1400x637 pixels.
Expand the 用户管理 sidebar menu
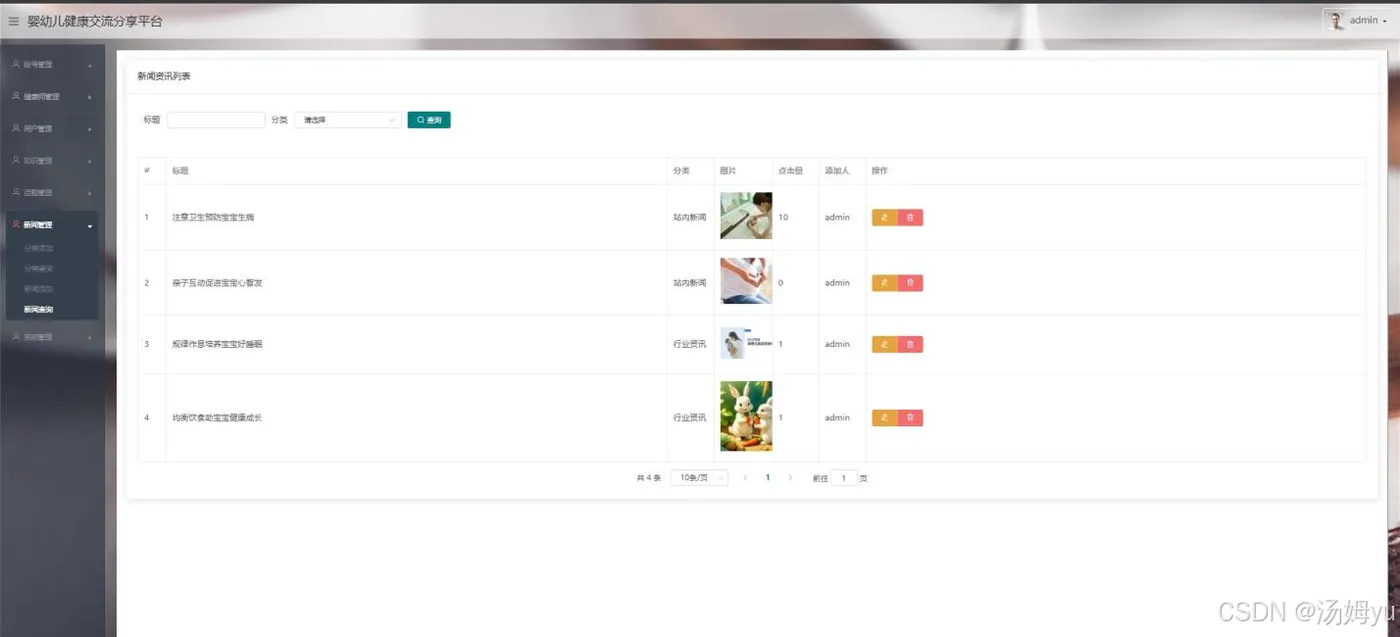pyautogui.click(x=52, y=129)
